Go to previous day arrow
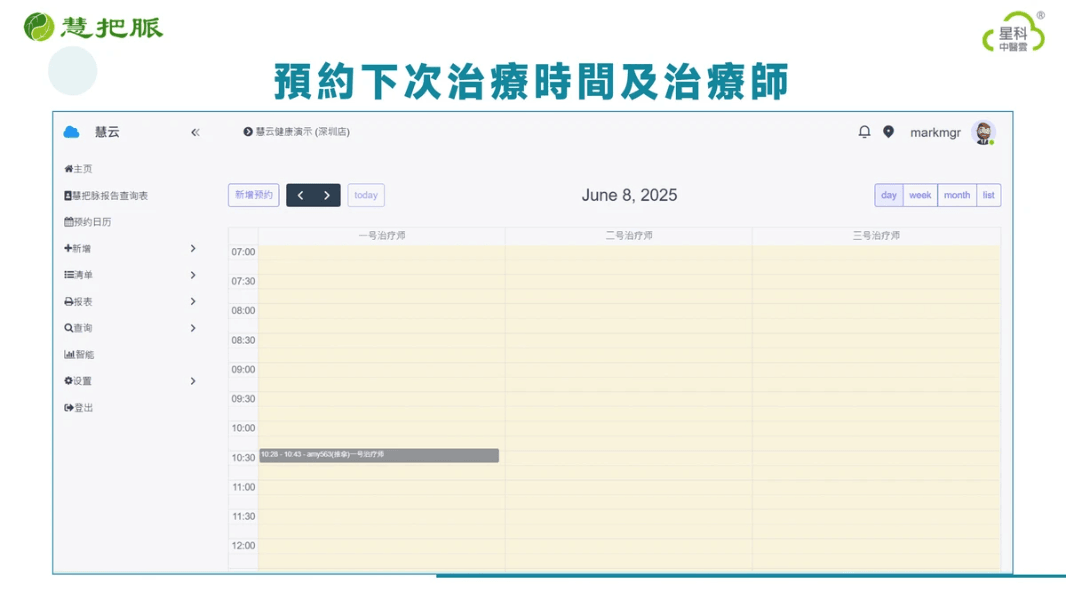The width and height of the screenshot is (1066, 600). [x=300, y=195]
